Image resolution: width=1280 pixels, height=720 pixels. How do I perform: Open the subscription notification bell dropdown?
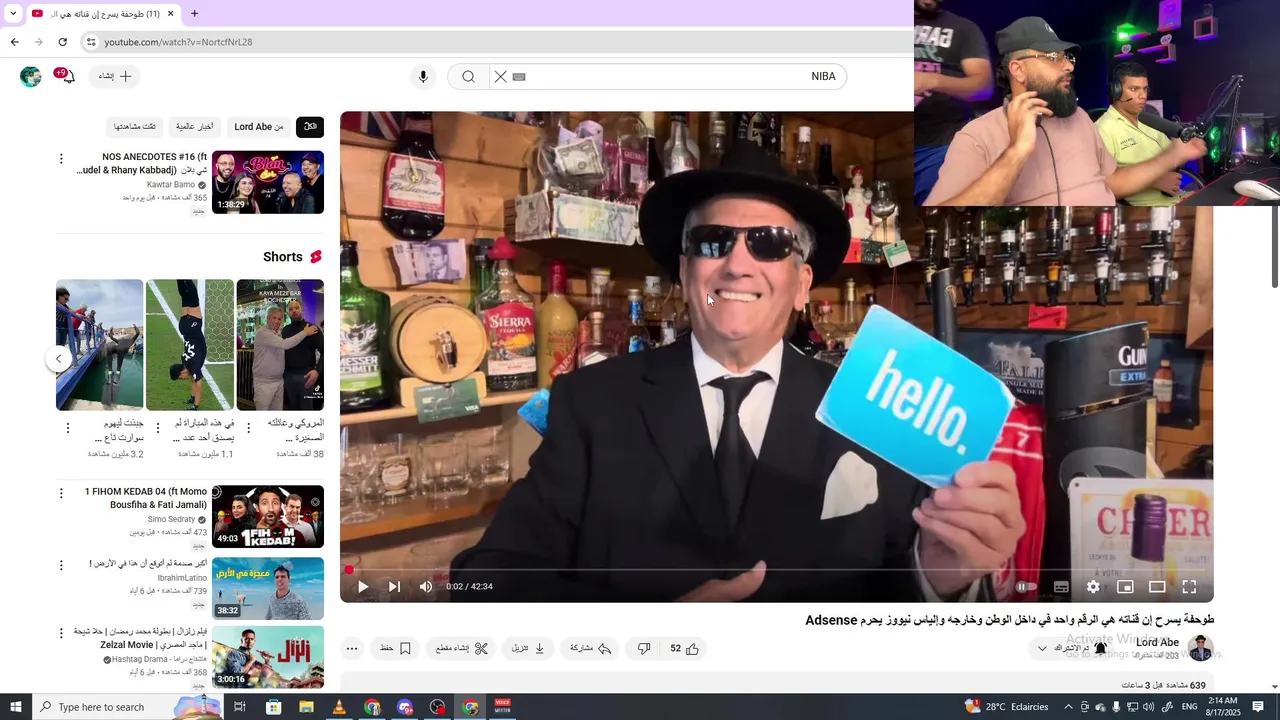click(x=1073, y=648)
